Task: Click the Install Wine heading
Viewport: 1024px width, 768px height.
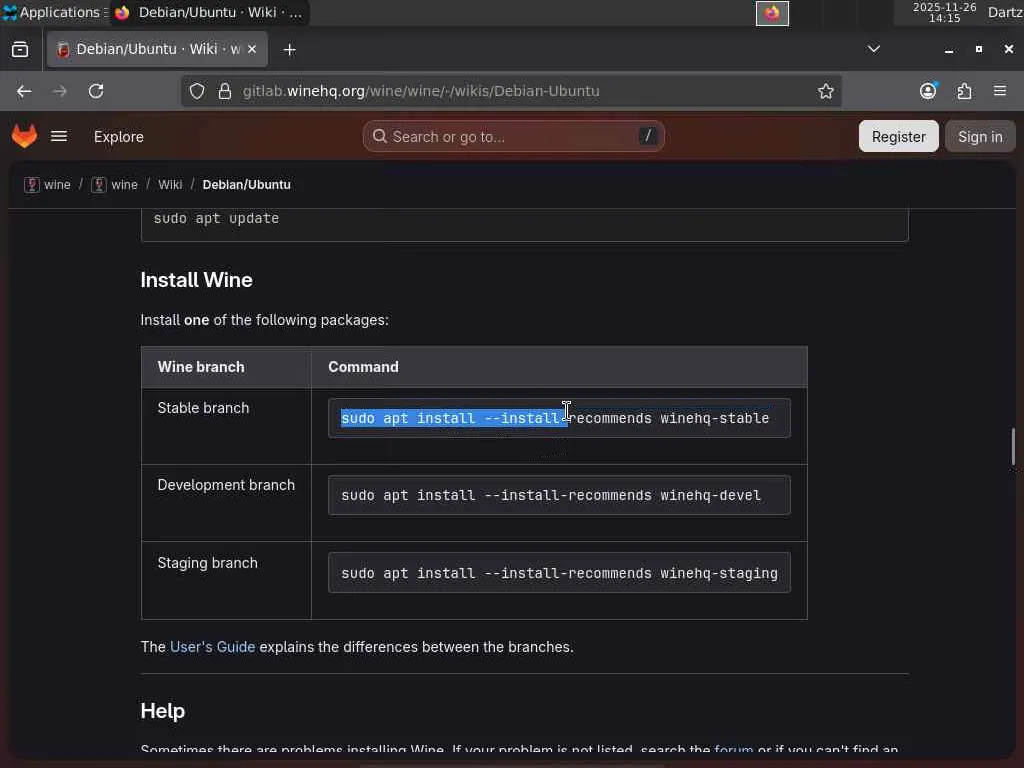Action: click(x=197, y=280)
